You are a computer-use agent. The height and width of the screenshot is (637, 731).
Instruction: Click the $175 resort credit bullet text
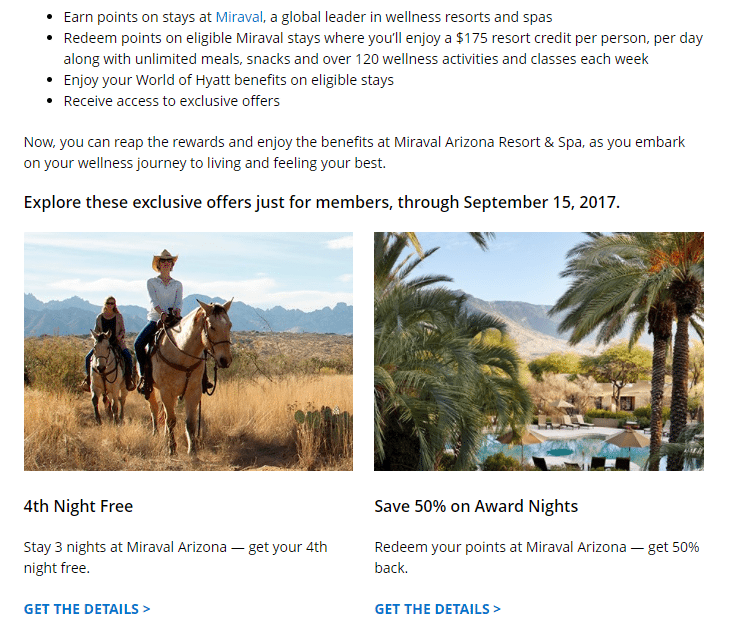click(x=383, y=48)
